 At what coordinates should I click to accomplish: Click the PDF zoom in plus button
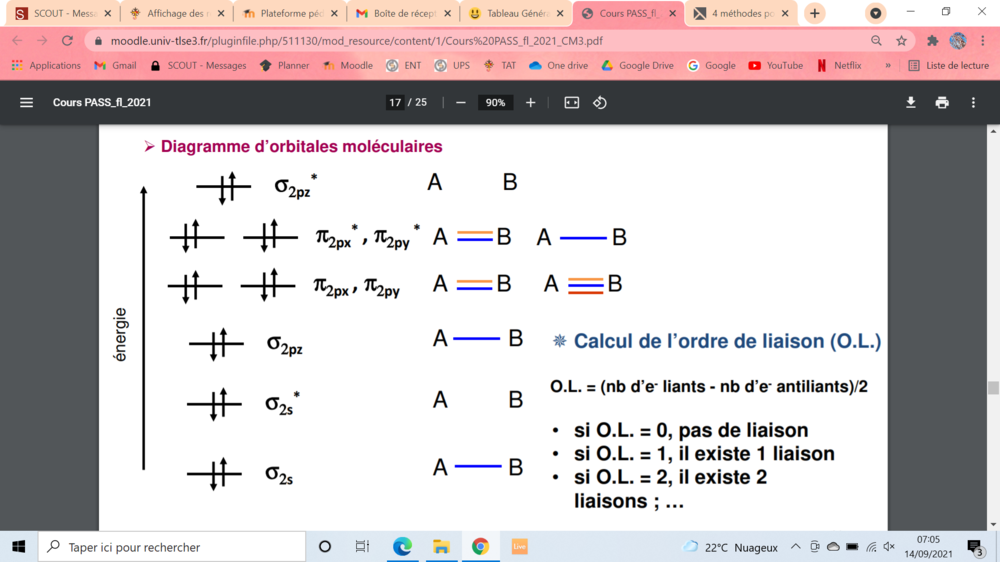(531, 102)
